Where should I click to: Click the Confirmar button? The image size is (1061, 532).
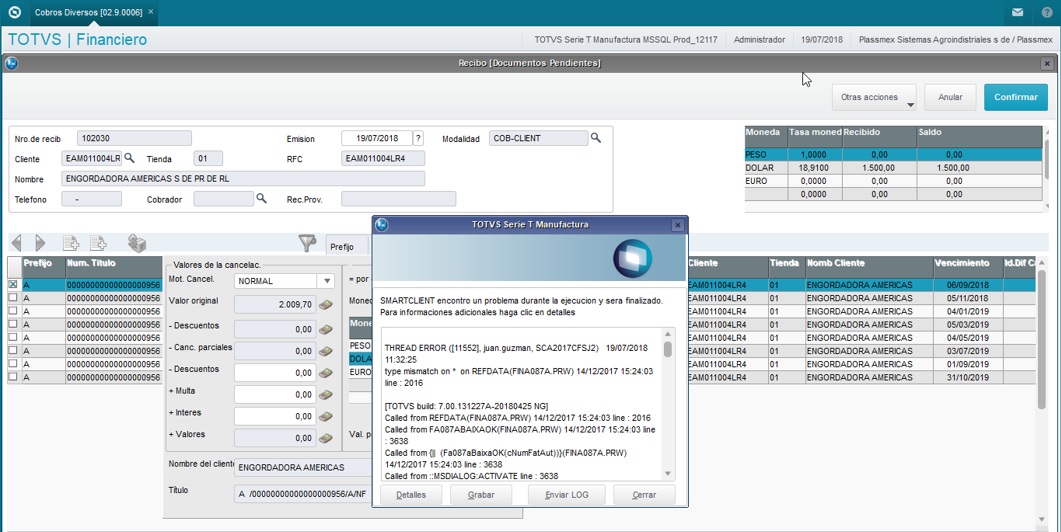coord(1016,97)
